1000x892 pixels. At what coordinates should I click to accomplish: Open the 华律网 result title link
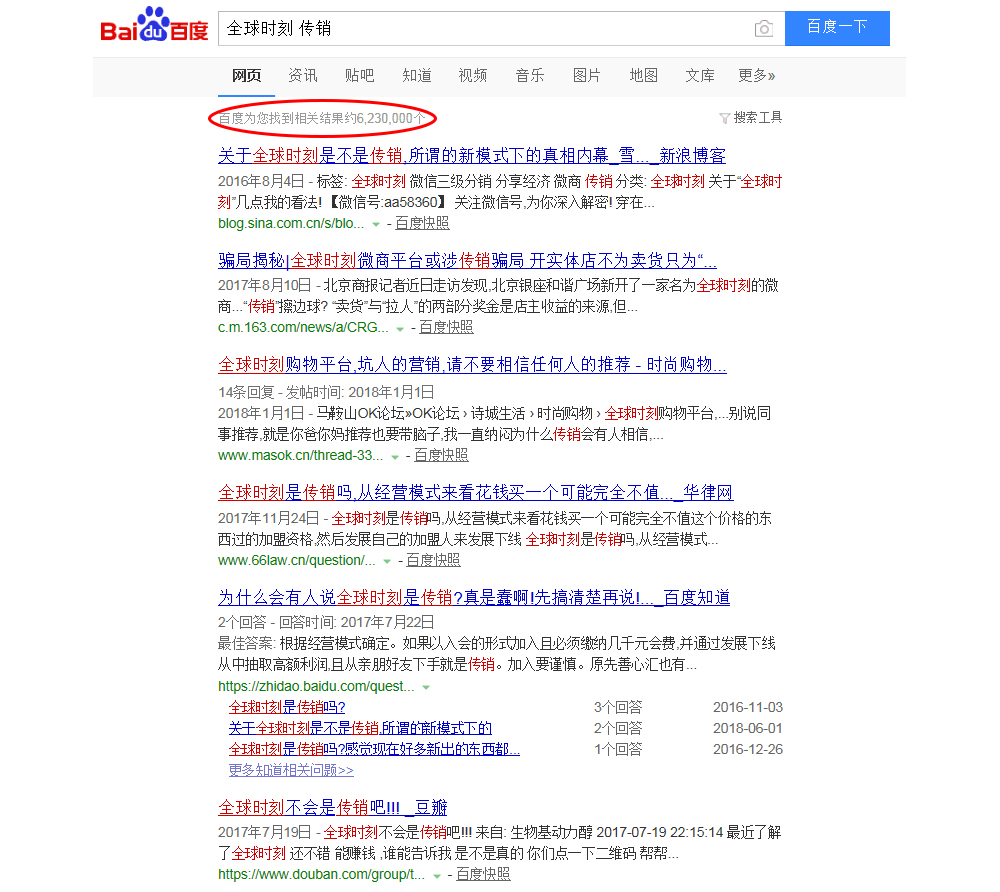[475, 493]
